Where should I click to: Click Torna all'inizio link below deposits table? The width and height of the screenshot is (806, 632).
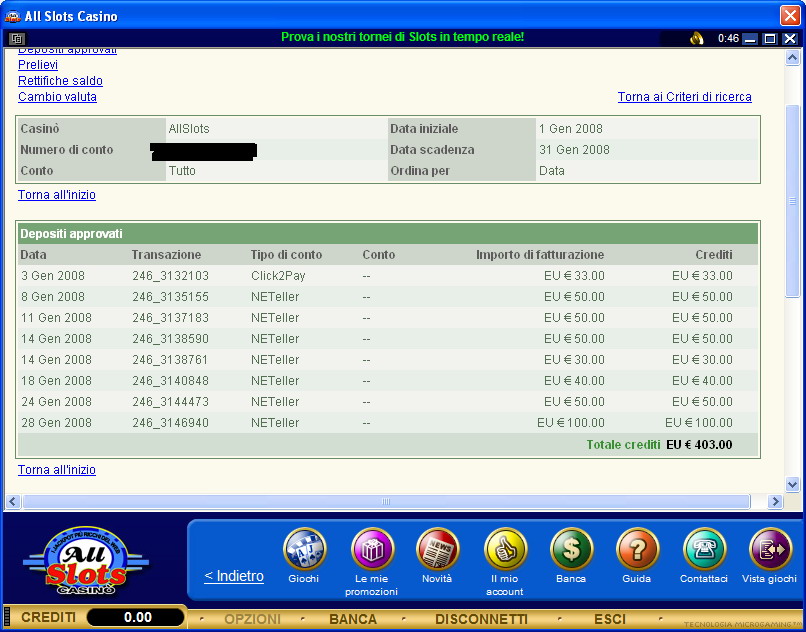pyautogui.click(x=57, y=470)
